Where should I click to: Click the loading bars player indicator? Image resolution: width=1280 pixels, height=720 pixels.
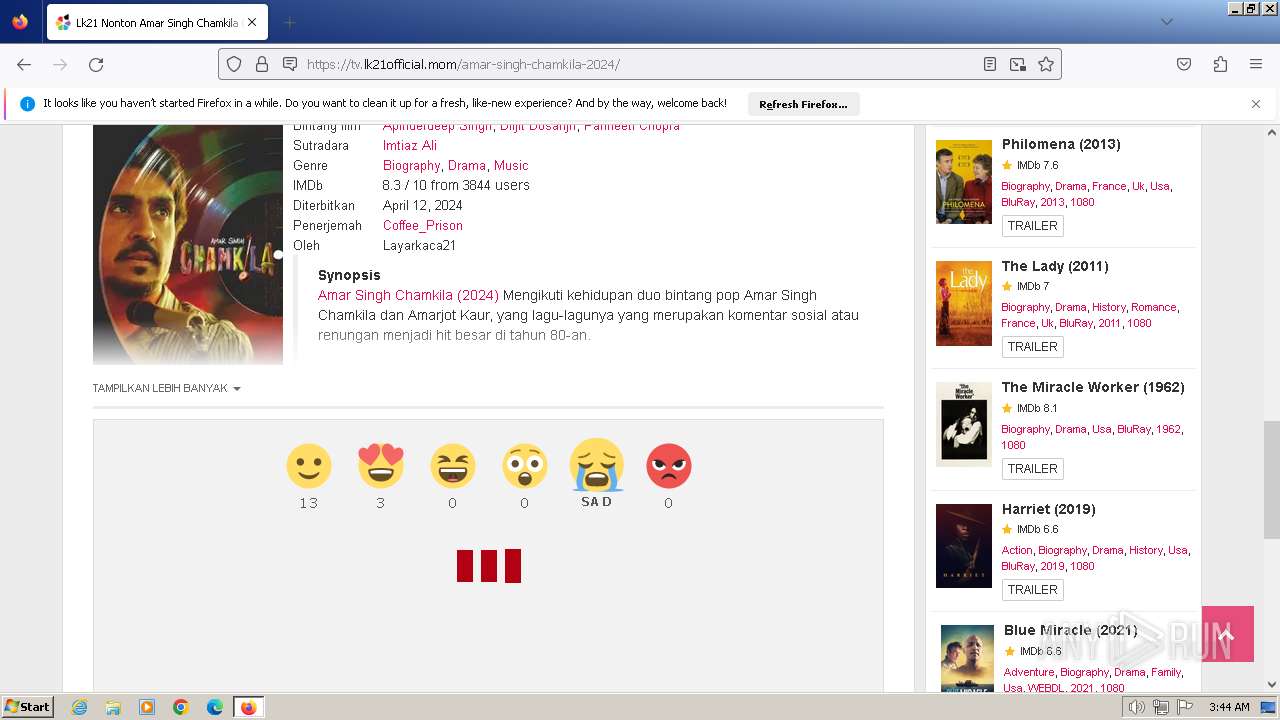tap(489, 566)
